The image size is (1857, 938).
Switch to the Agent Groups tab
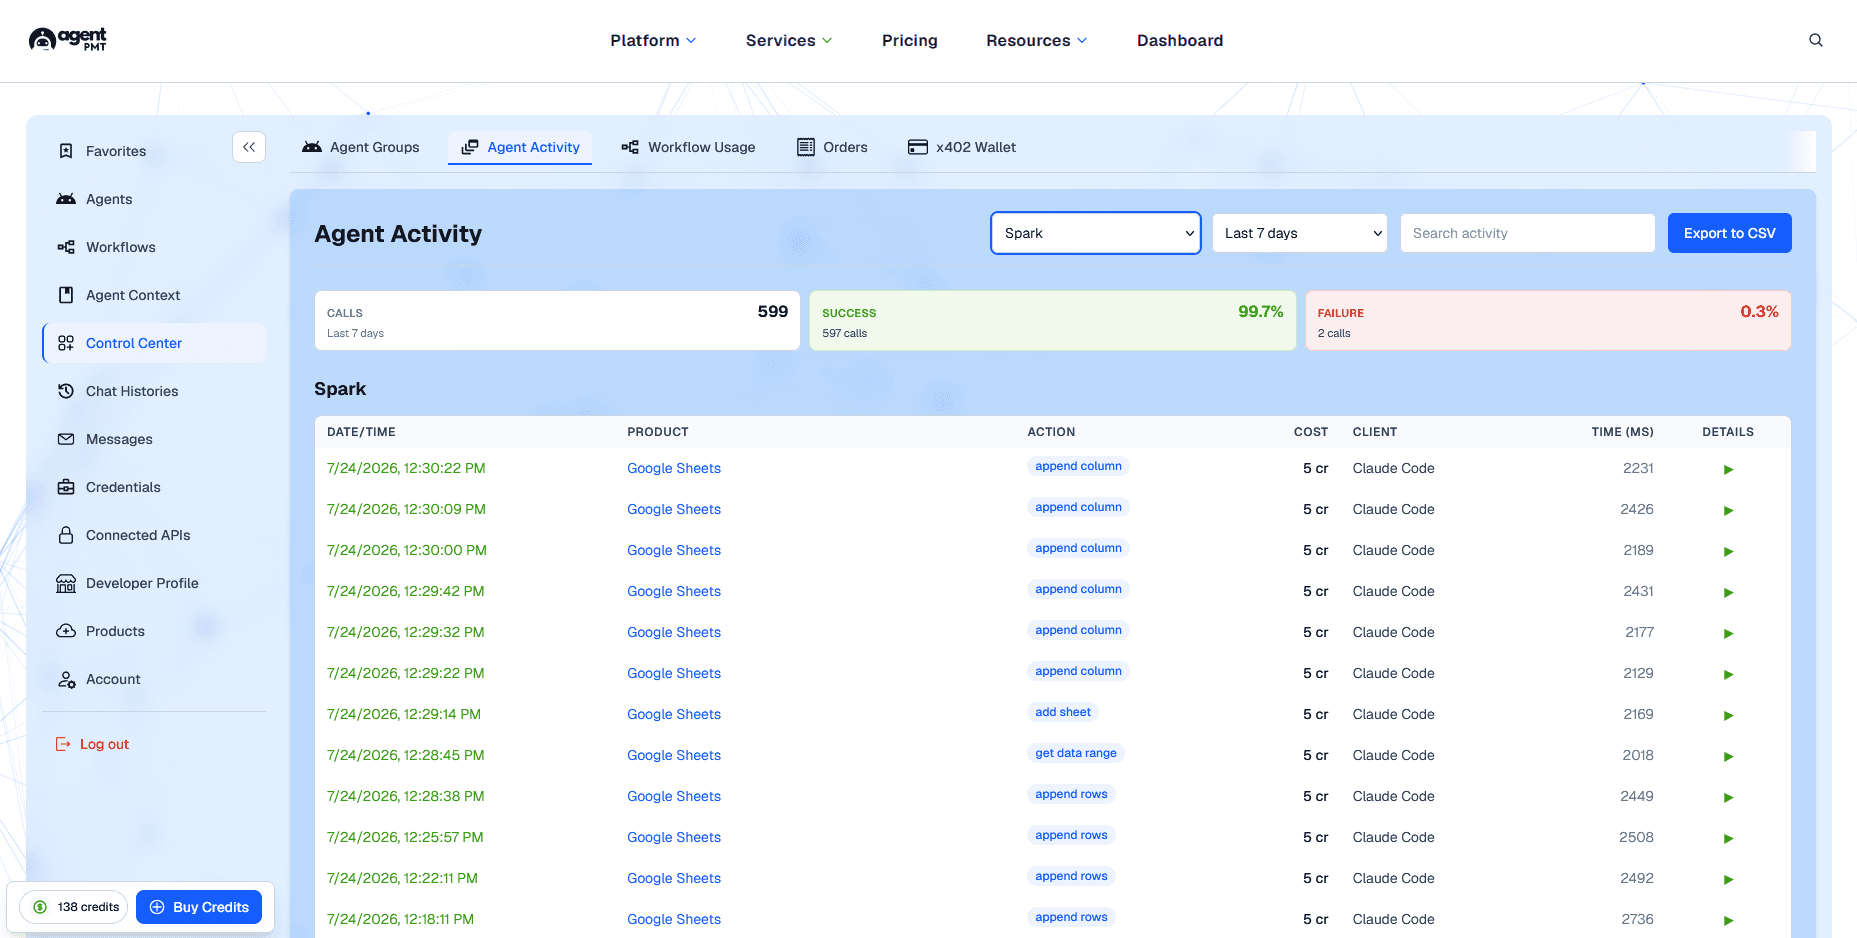pyautogui.click(x=361, y=147)
